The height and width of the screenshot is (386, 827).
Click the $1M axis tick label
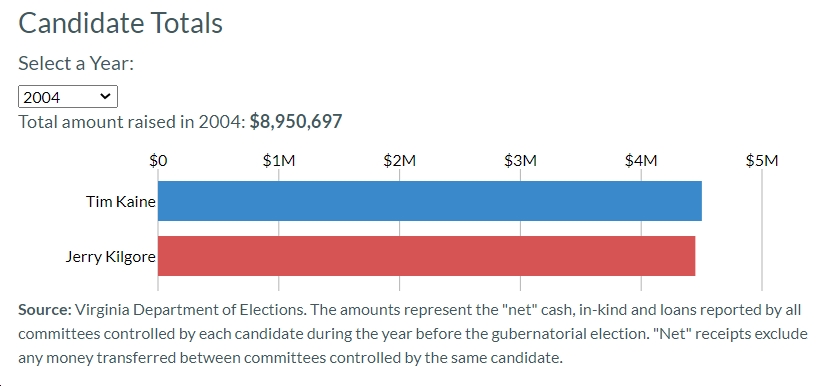tap(278, 160)
